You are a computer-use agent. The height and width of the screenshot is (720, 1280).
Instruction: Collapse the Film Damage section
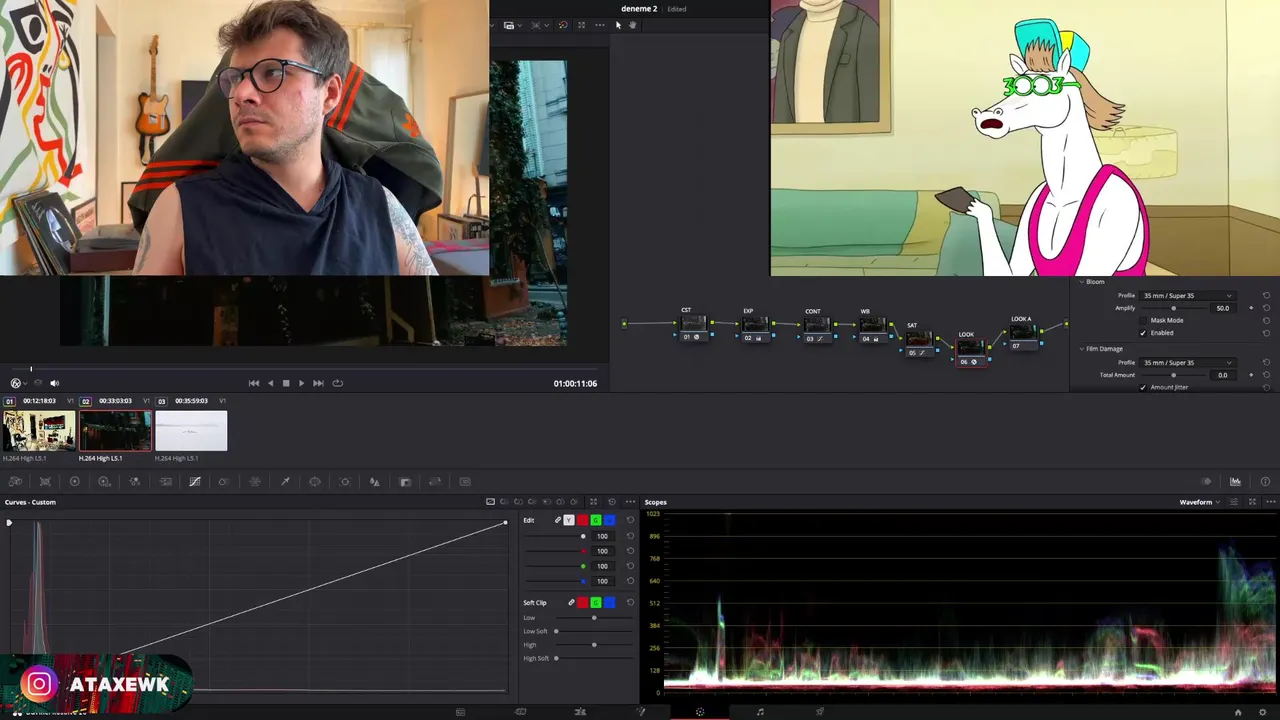[x=1081, y=349]
